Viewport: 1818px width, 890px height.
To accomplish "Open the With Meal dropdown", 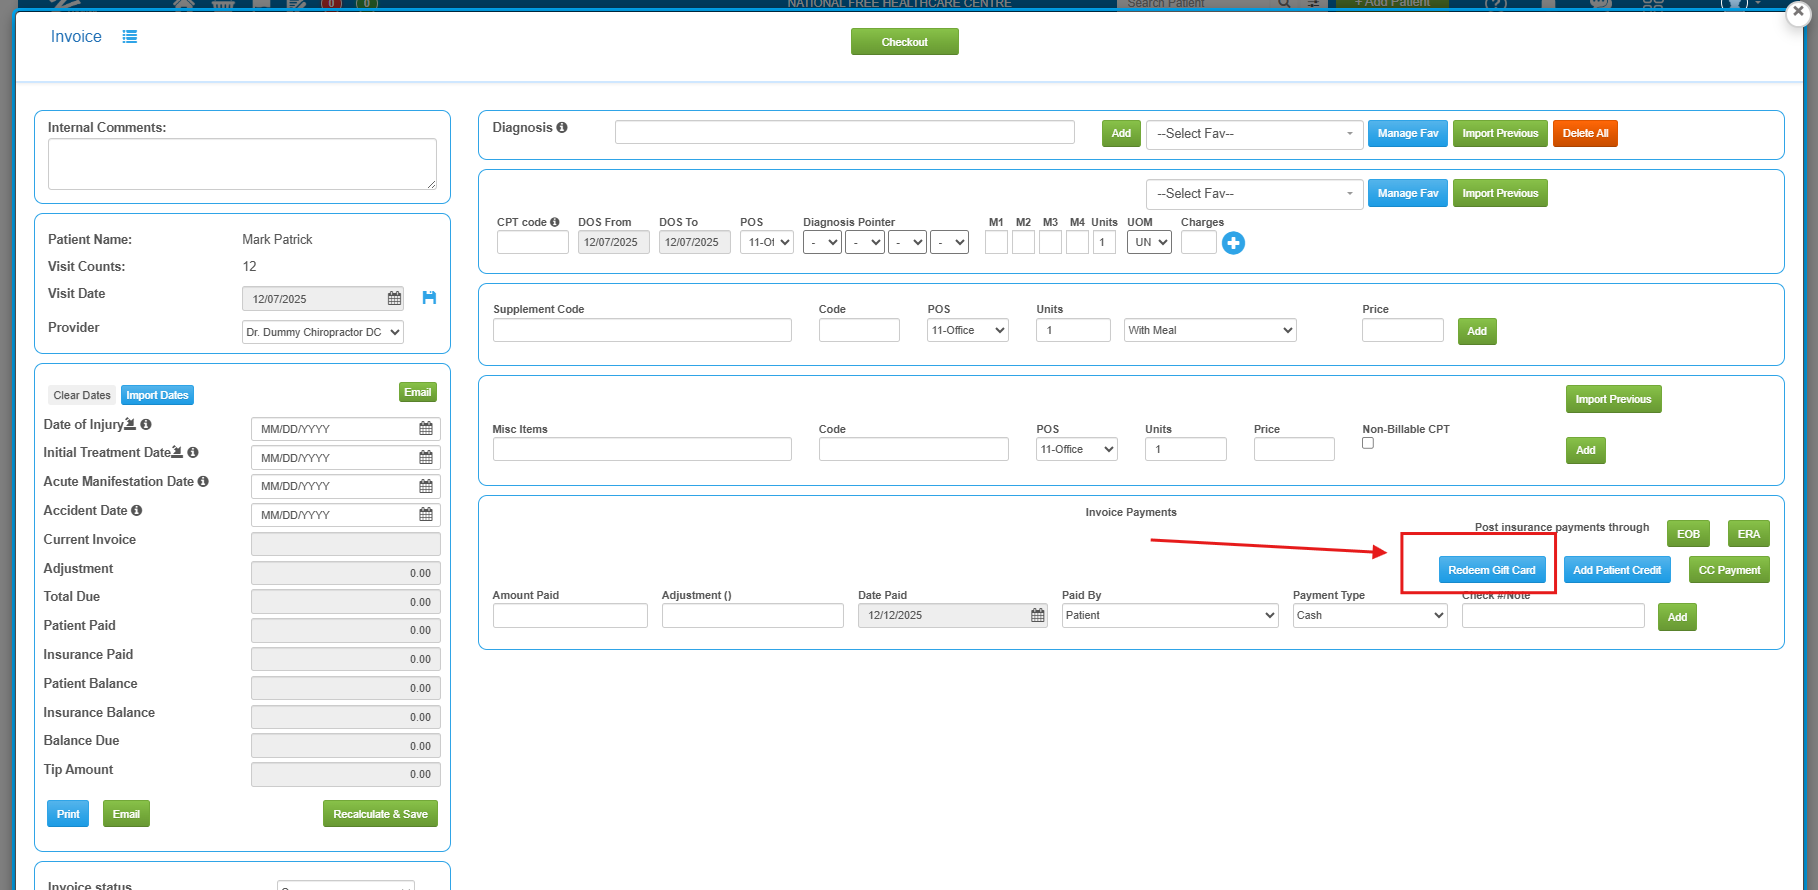I will [x=1209, y=331].
